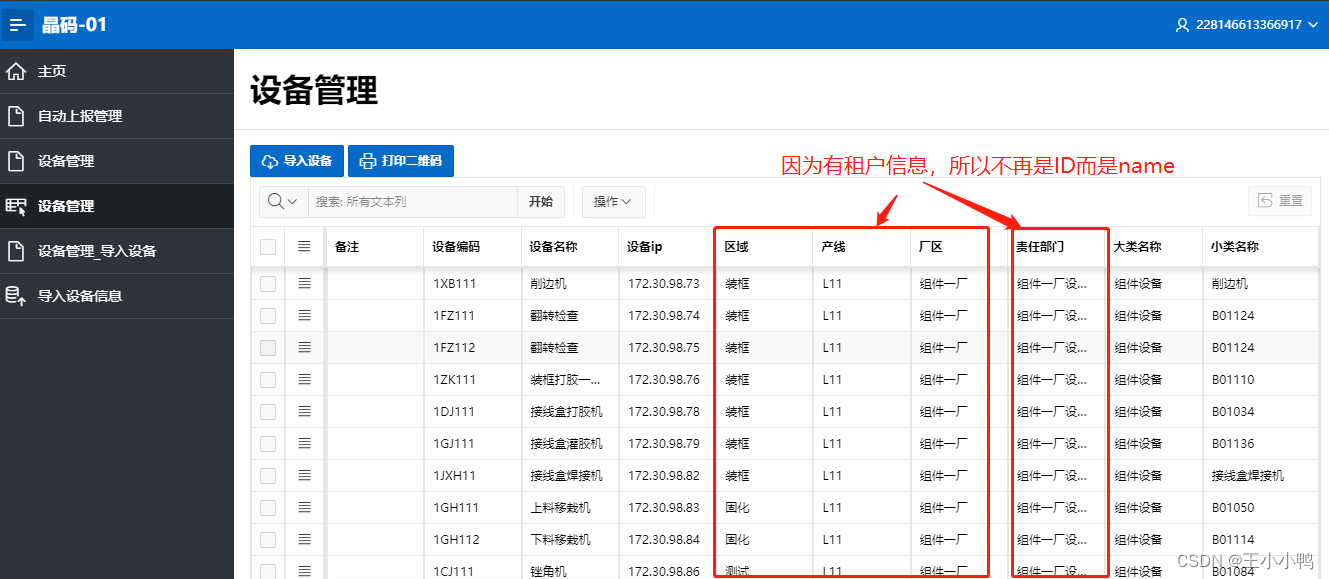Screen dimensions: 1329x579
Task: Click the grid-edit icon of active 设备管理
Action: tap(16, 206)
